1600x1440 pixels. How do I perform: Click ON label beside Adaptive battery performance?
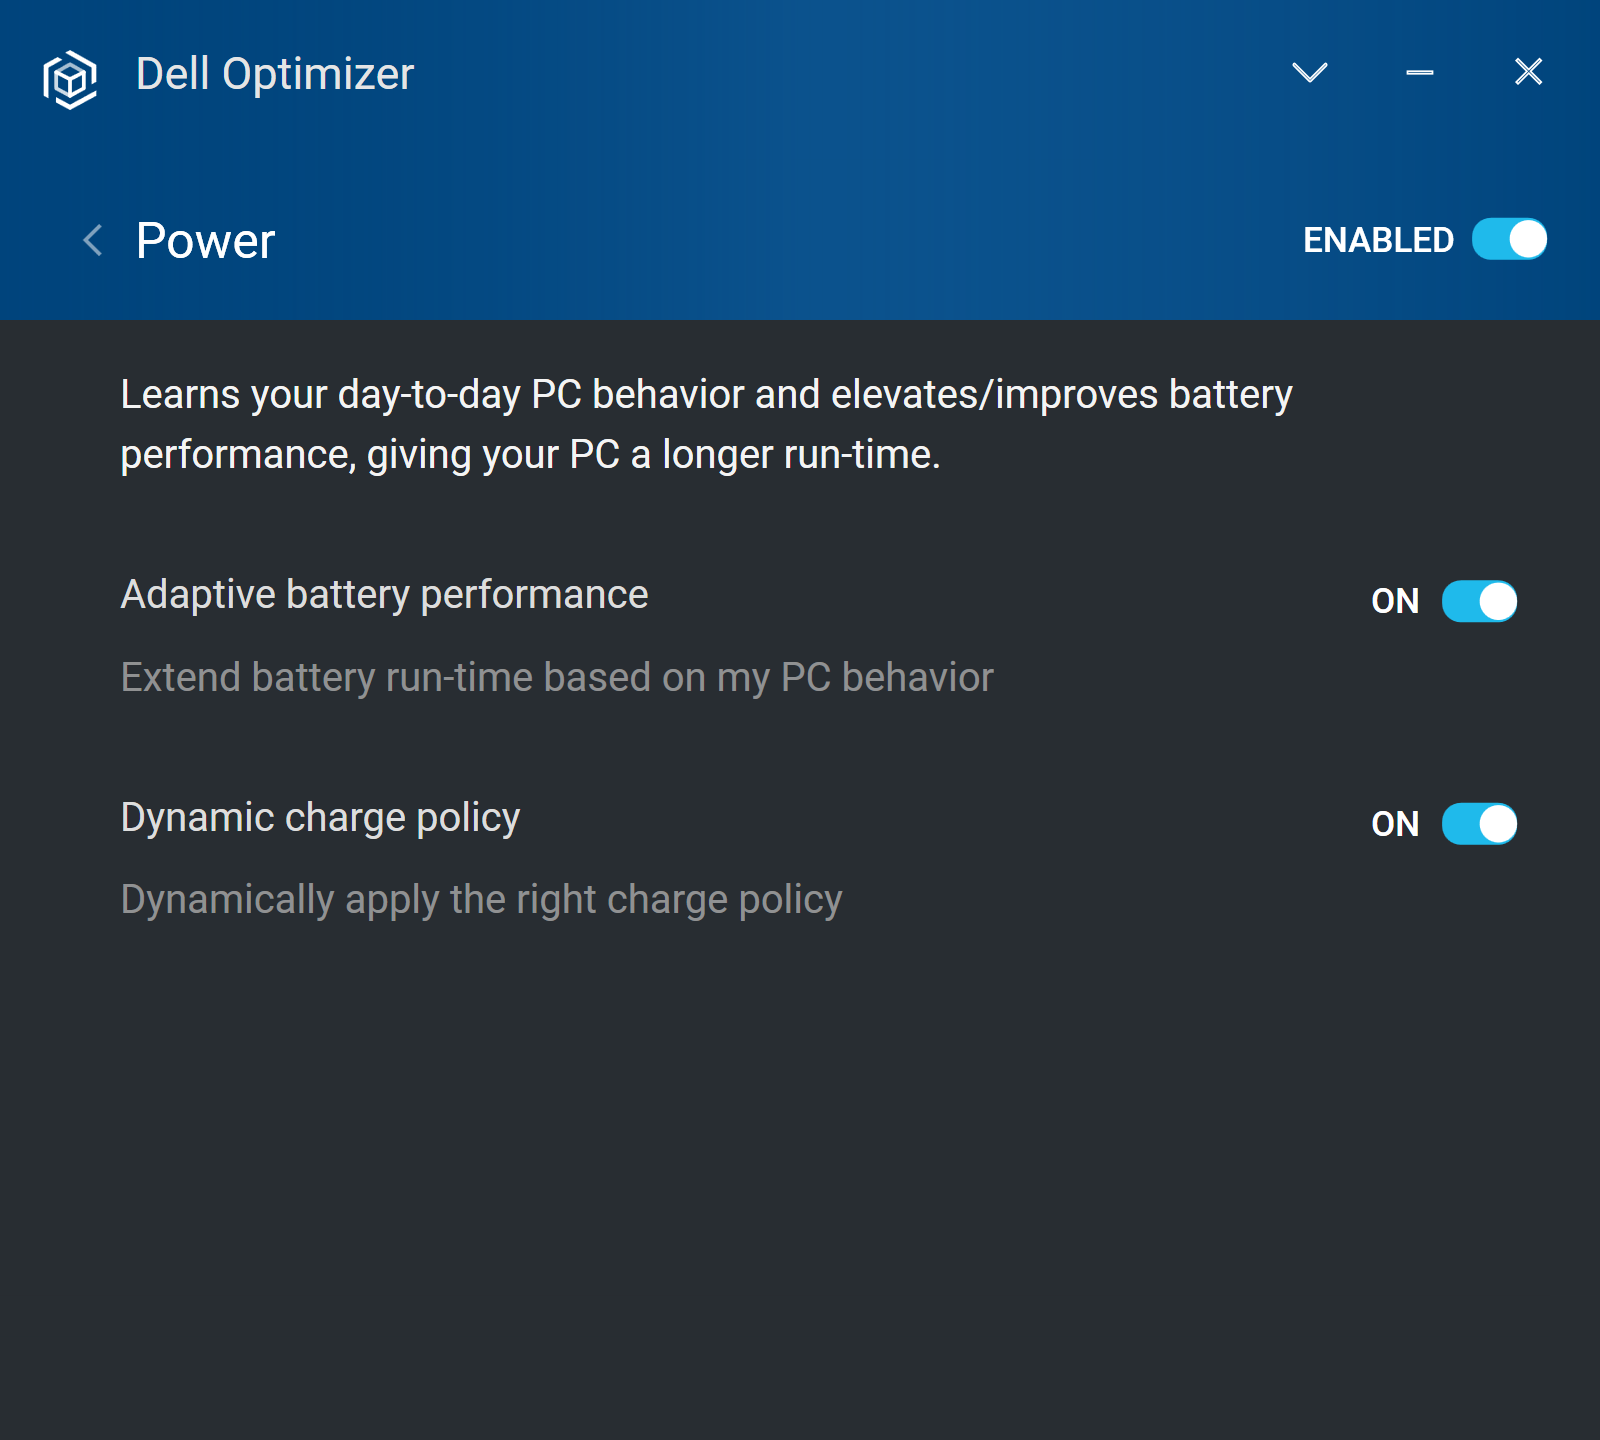click(1395, 601)
